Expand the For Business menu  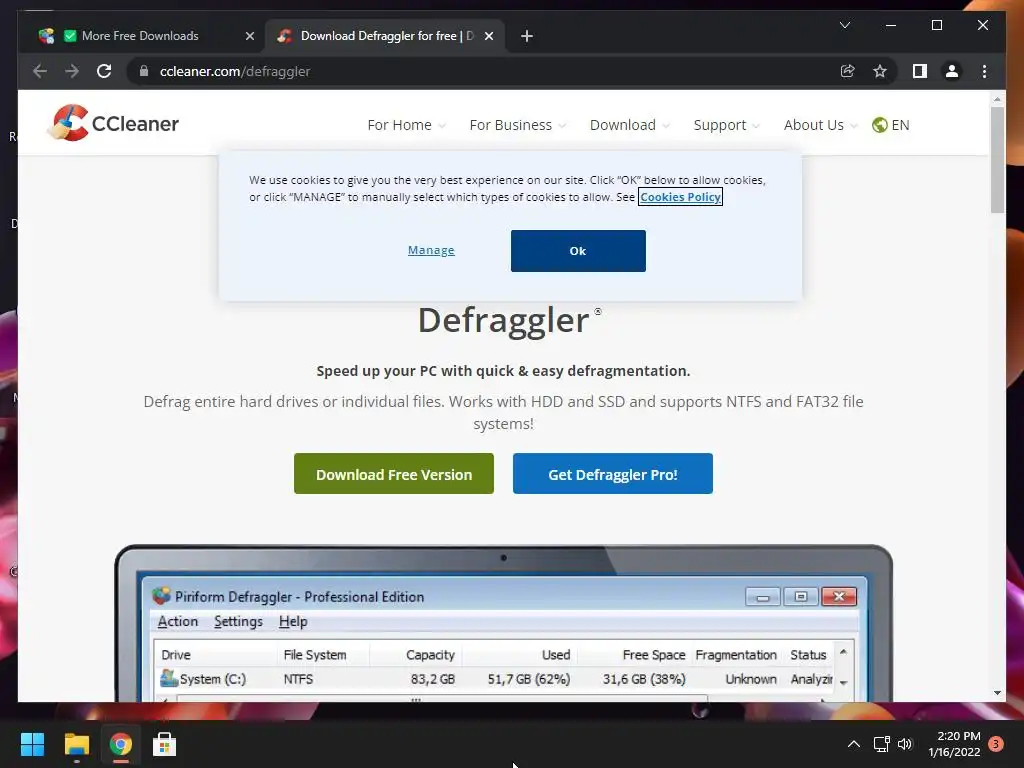pos(517,125)
